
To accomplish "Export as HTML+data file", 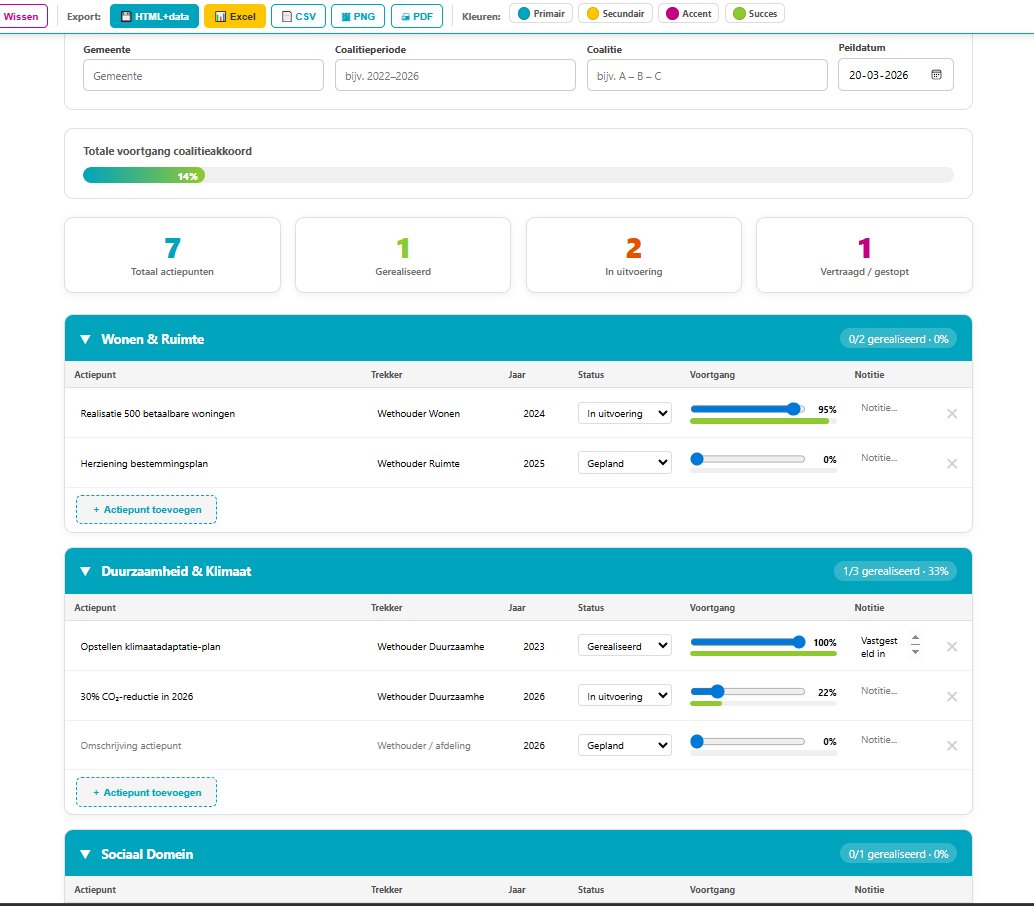I will coord(154,16).
